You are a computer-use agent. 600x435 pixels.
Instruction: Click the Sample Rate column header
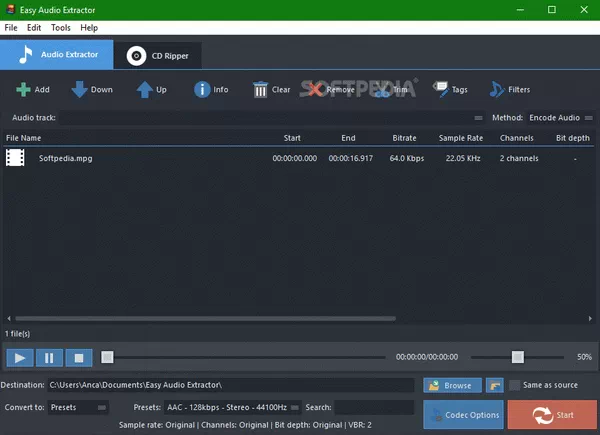461,138
